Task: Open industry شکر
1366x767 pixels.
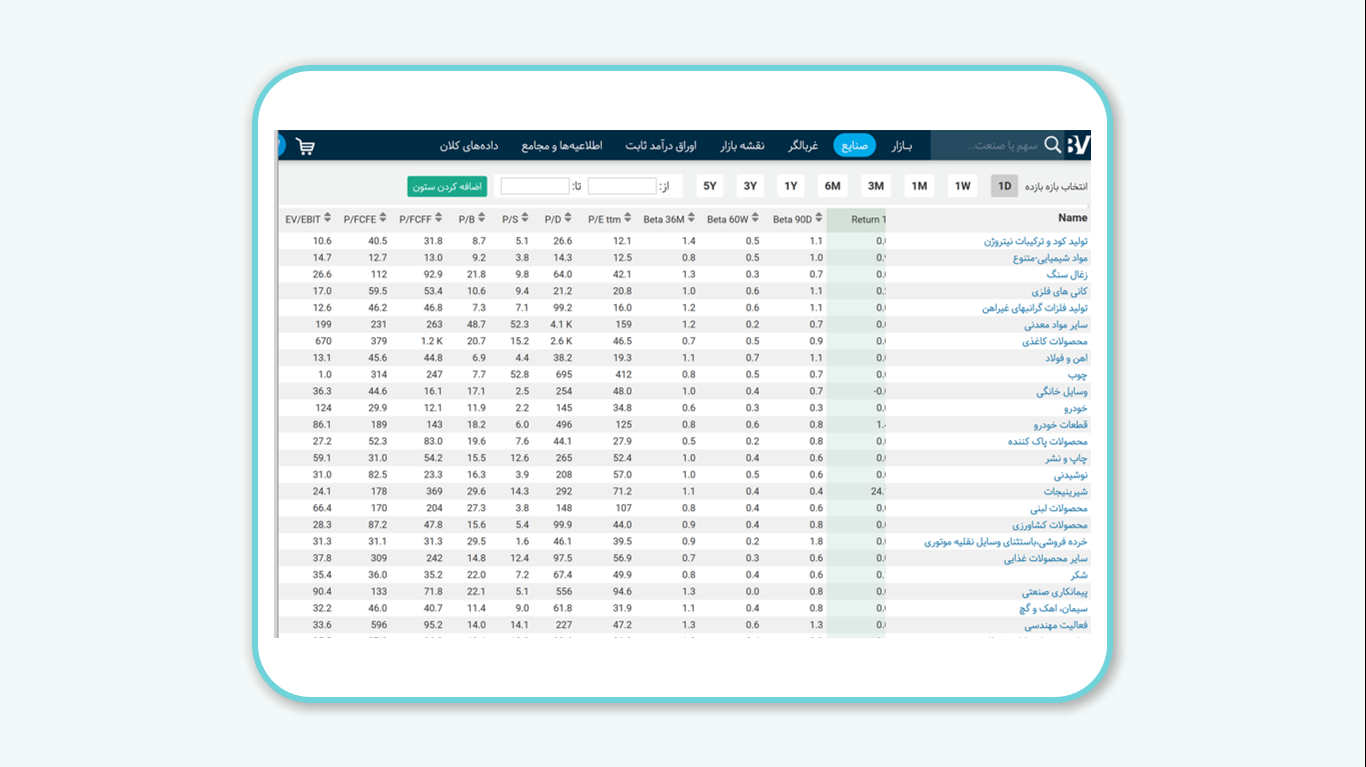Action: 1079,575
